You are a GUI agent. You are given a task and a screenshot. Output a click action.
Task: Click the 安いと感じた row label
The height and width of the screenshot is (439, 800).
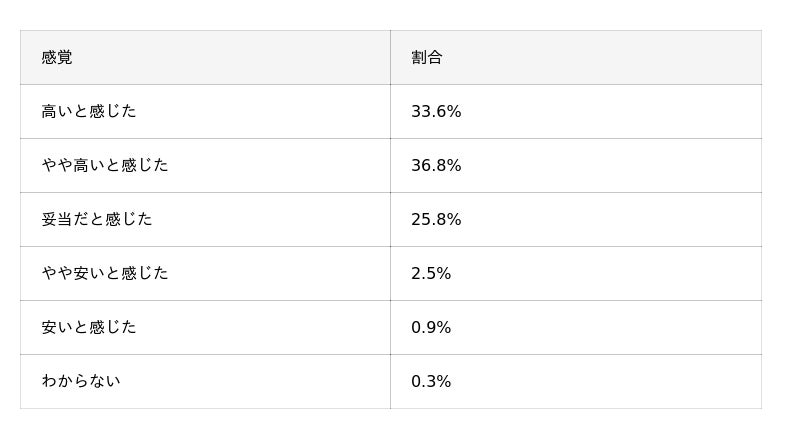[88, 327]
